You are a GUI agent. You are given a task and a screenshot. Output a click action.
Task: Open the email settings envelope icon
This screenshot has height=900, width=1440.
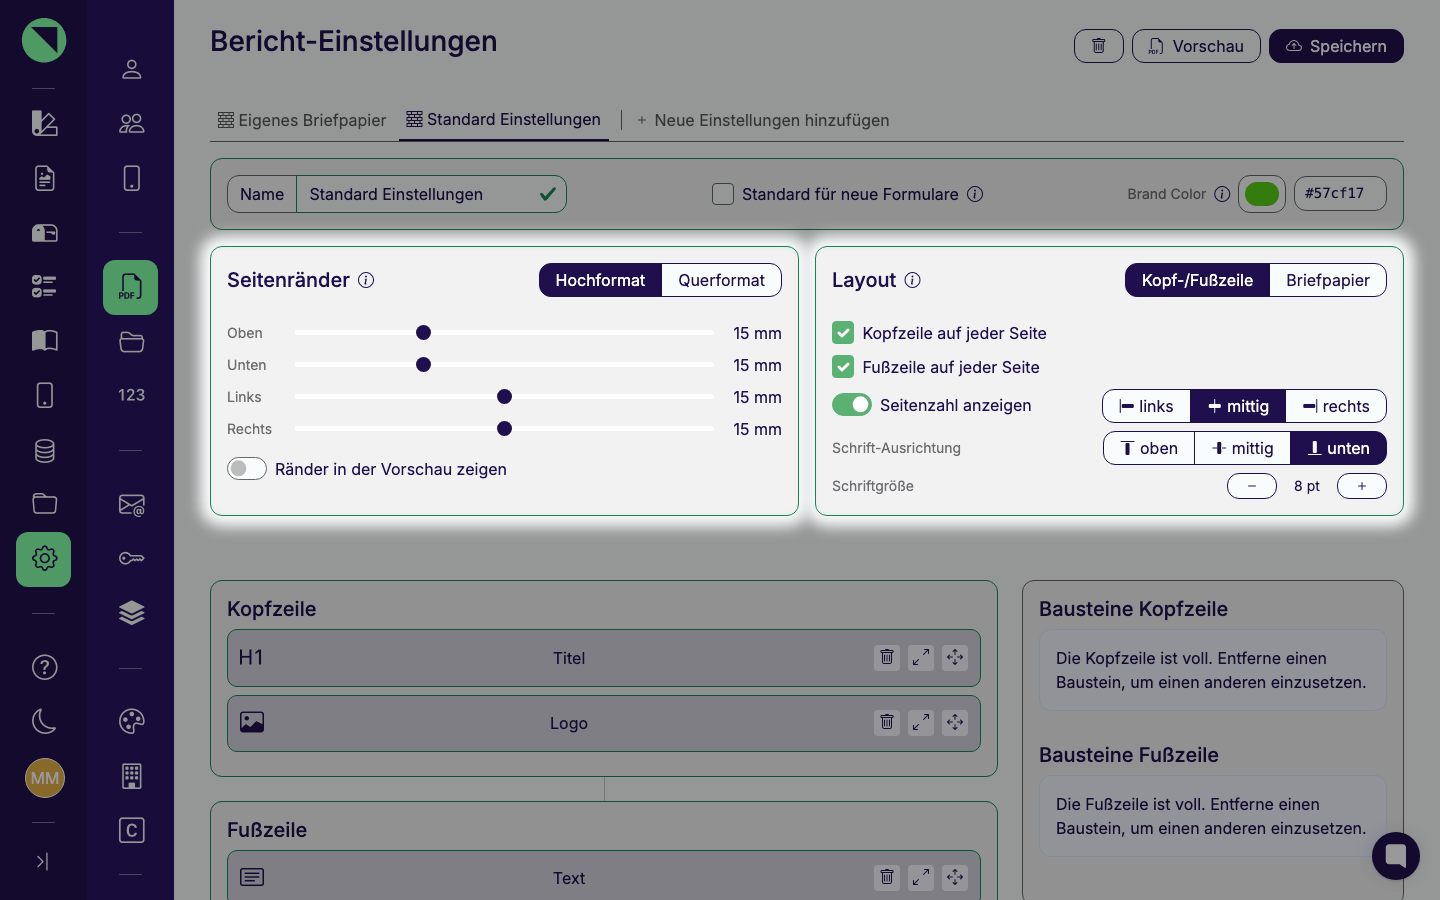(131, 505)
